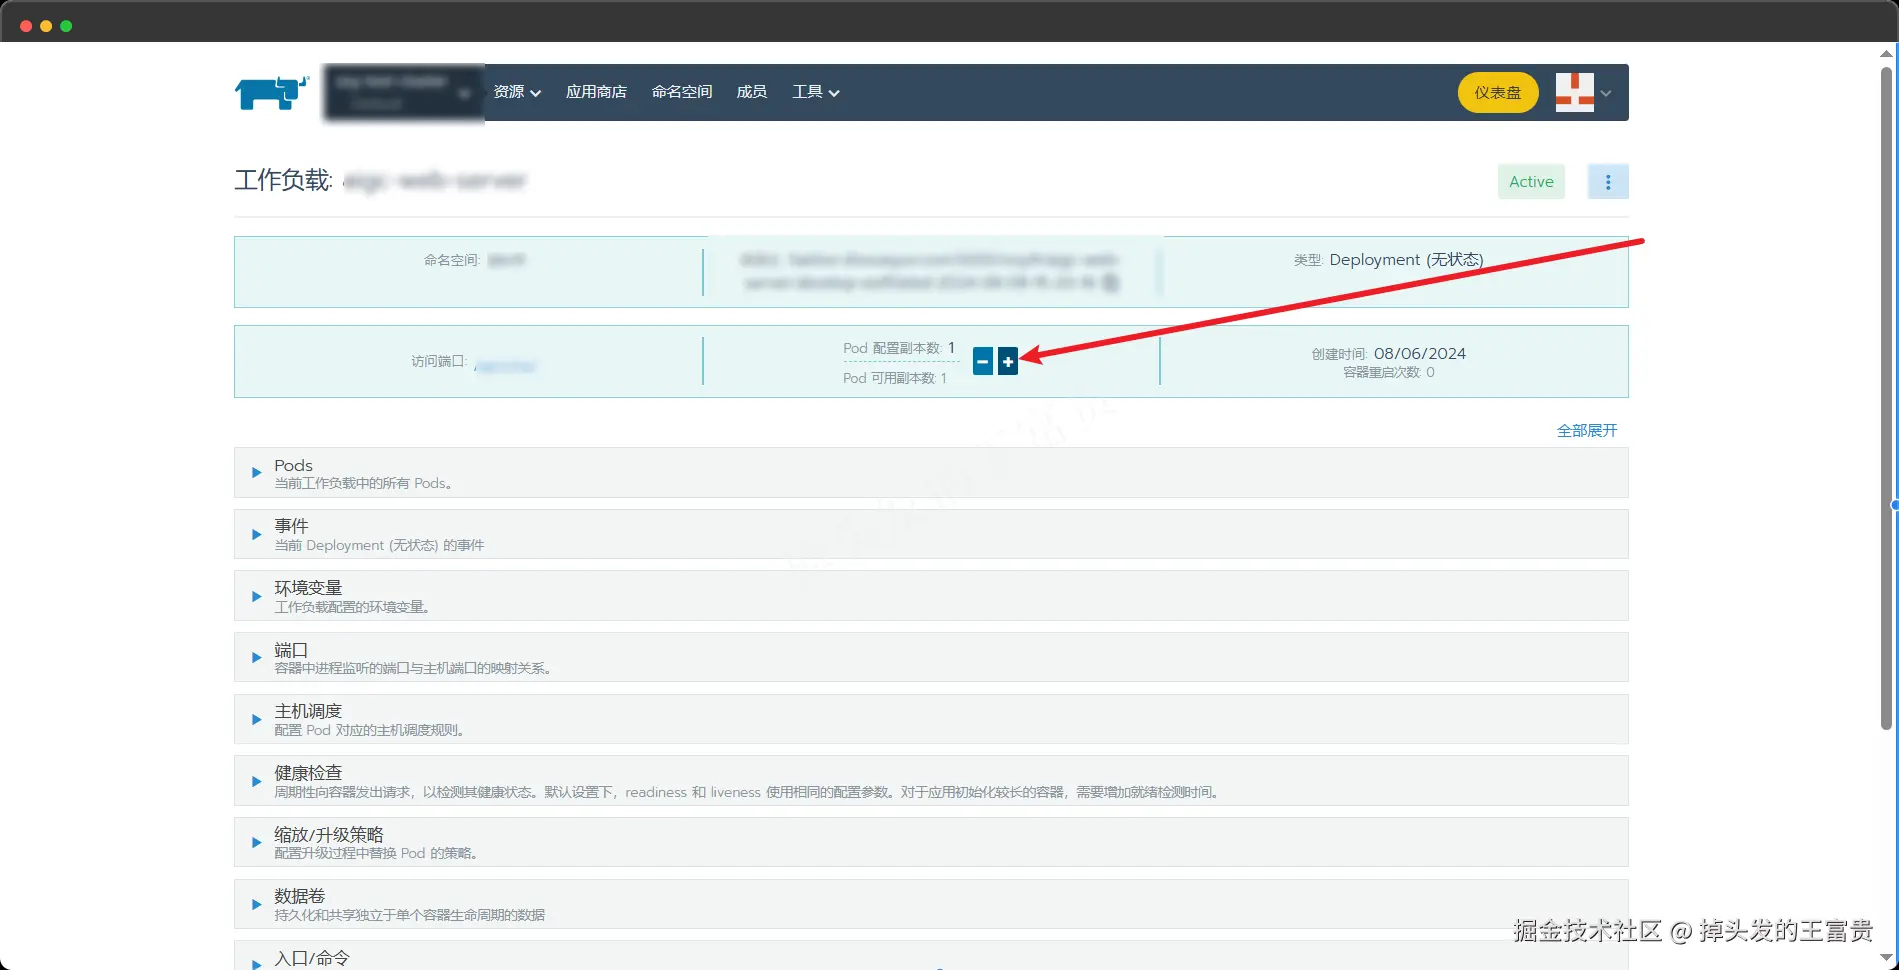
Task: Click the creation date 08/06/2024
Action: (x=1420, y=354)
